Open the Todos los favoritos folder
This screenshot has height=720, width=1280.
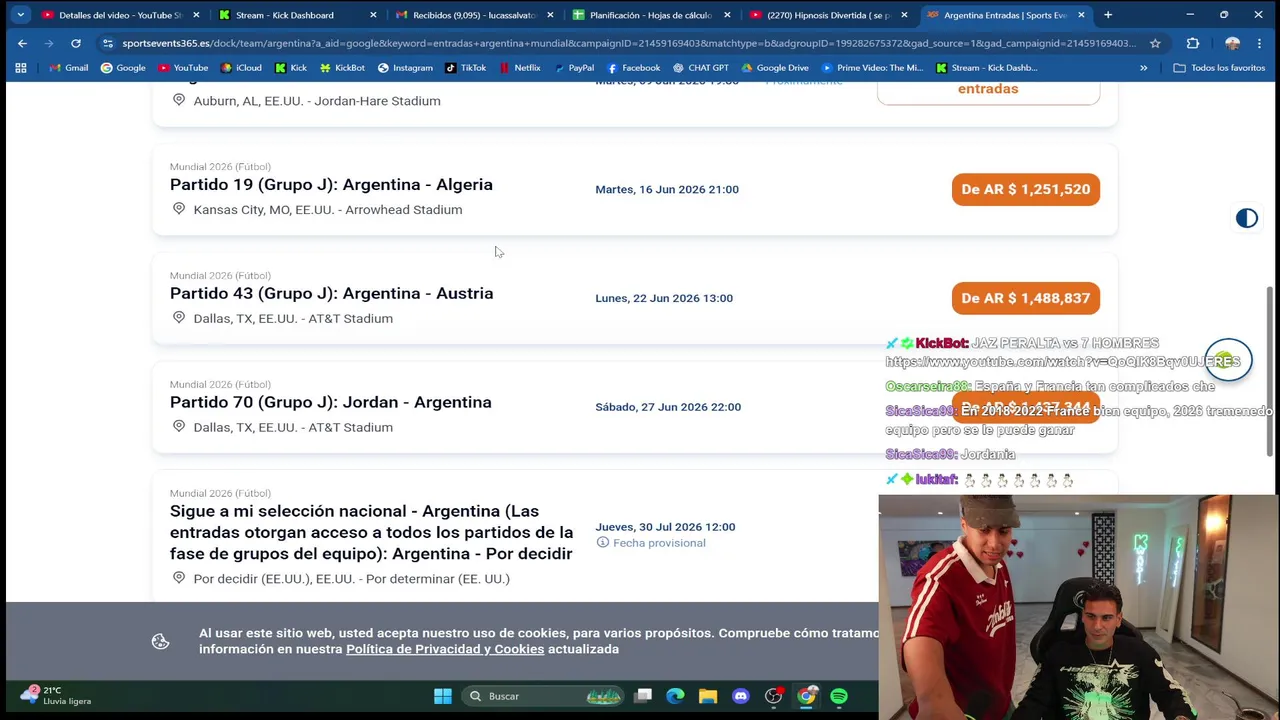[x=1219, y=68]
